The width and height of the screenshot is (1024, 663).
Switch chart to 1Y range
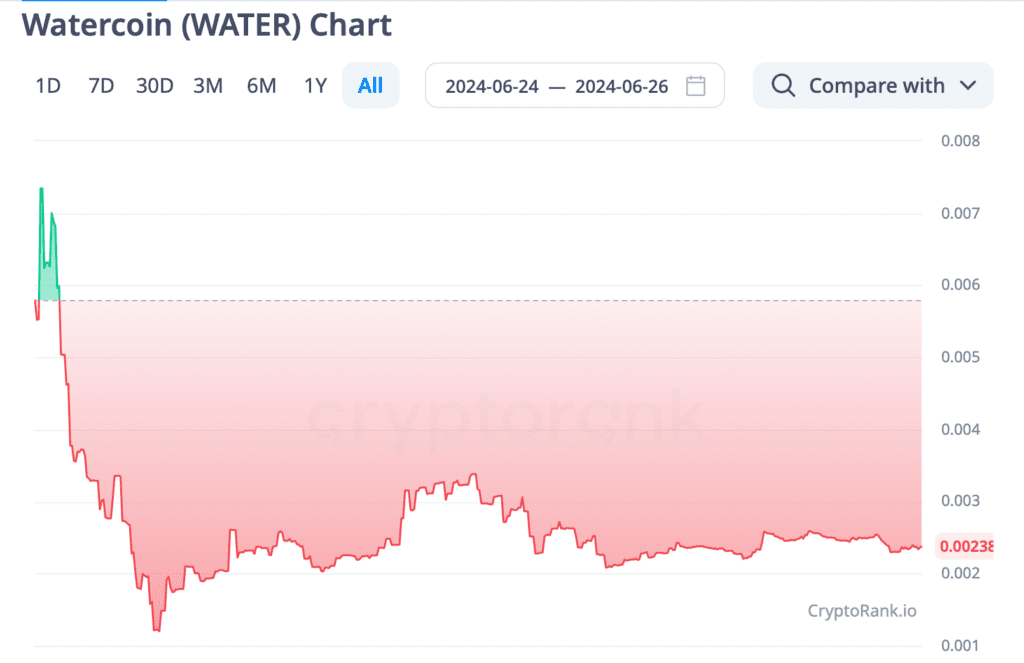[315, 86]
